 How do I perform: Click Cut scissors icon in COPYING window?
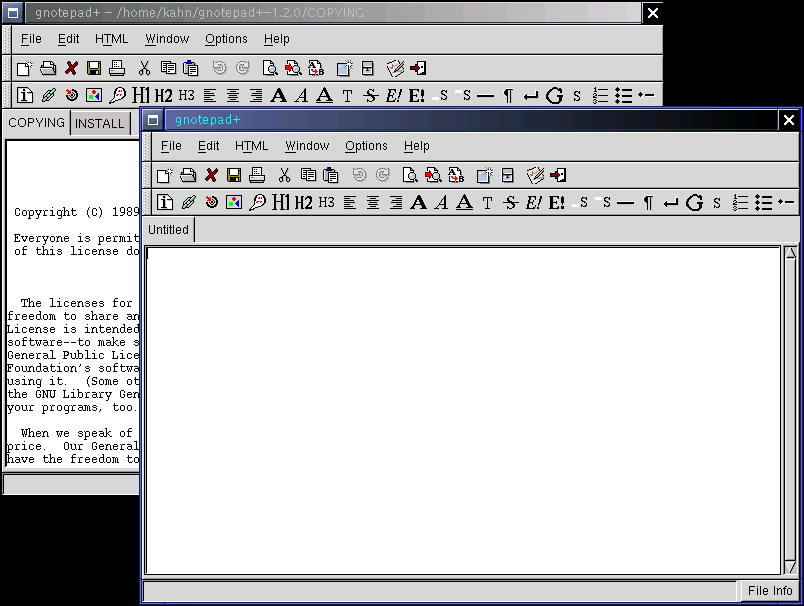pyautogui.click(x=145, y=68)
